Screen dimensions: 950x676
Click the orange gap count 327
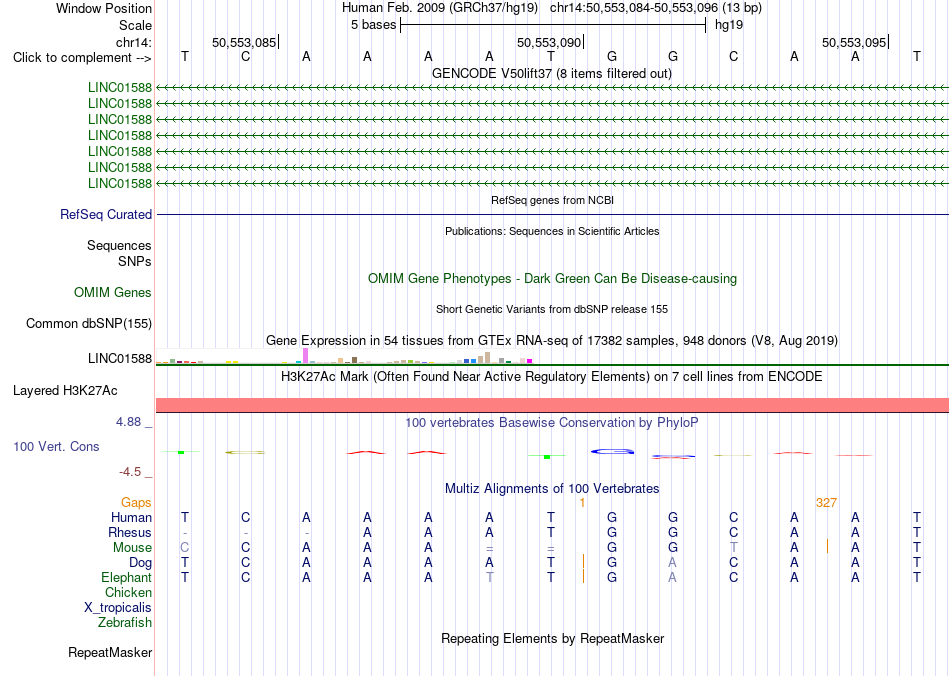point(826,503)
